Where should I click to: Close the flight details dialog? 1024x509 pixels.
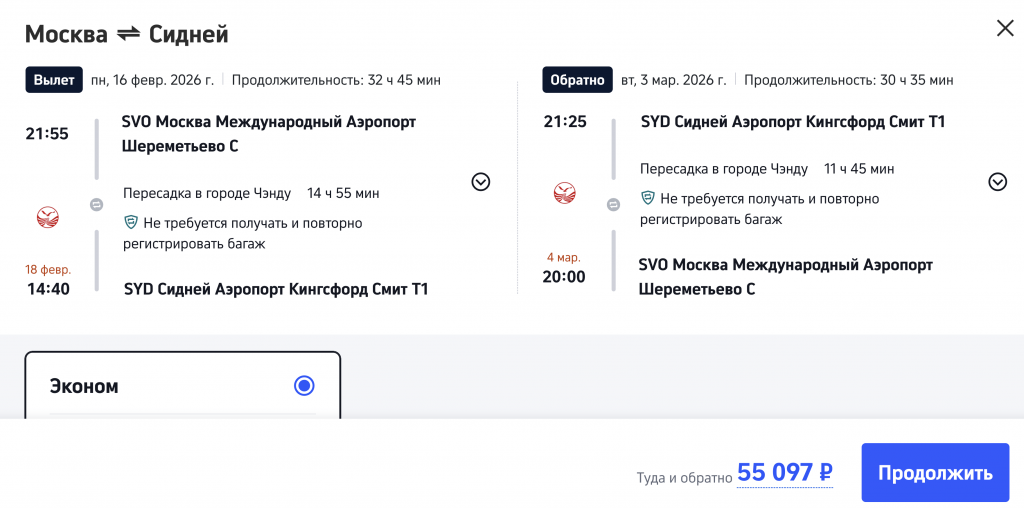coord(1005,28)
